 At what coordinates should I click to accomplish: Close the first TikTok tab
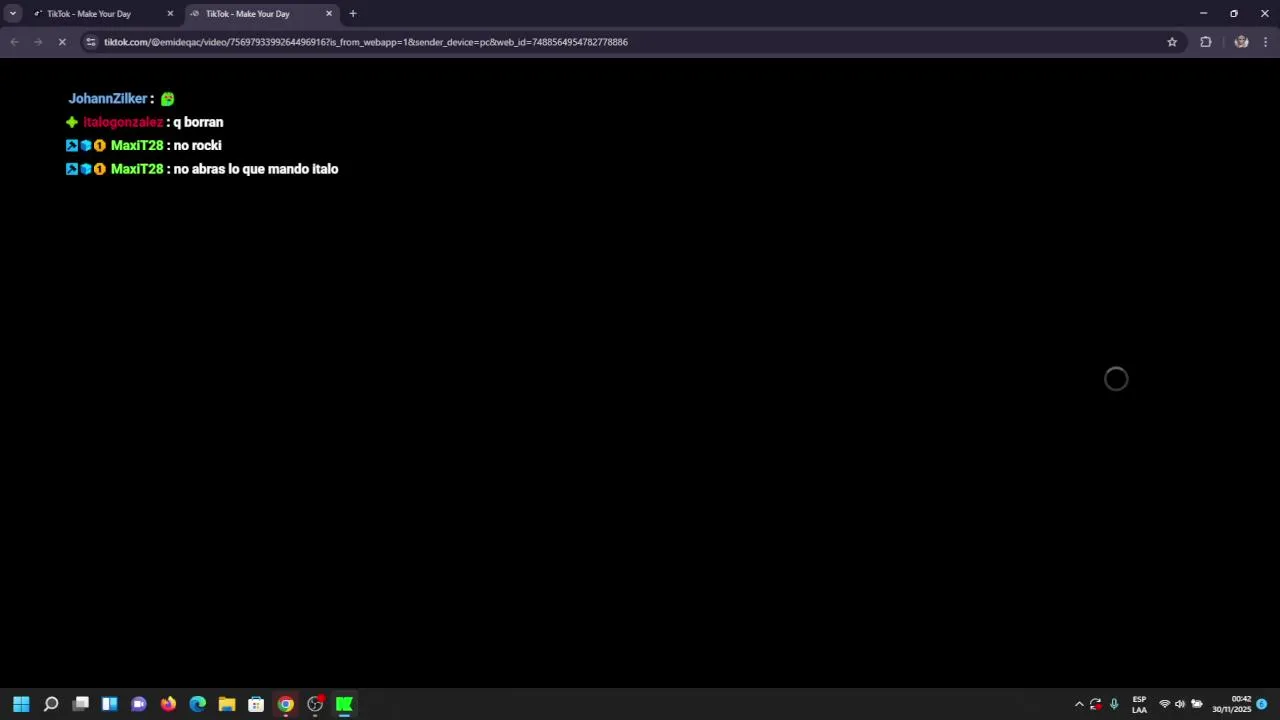170,14
